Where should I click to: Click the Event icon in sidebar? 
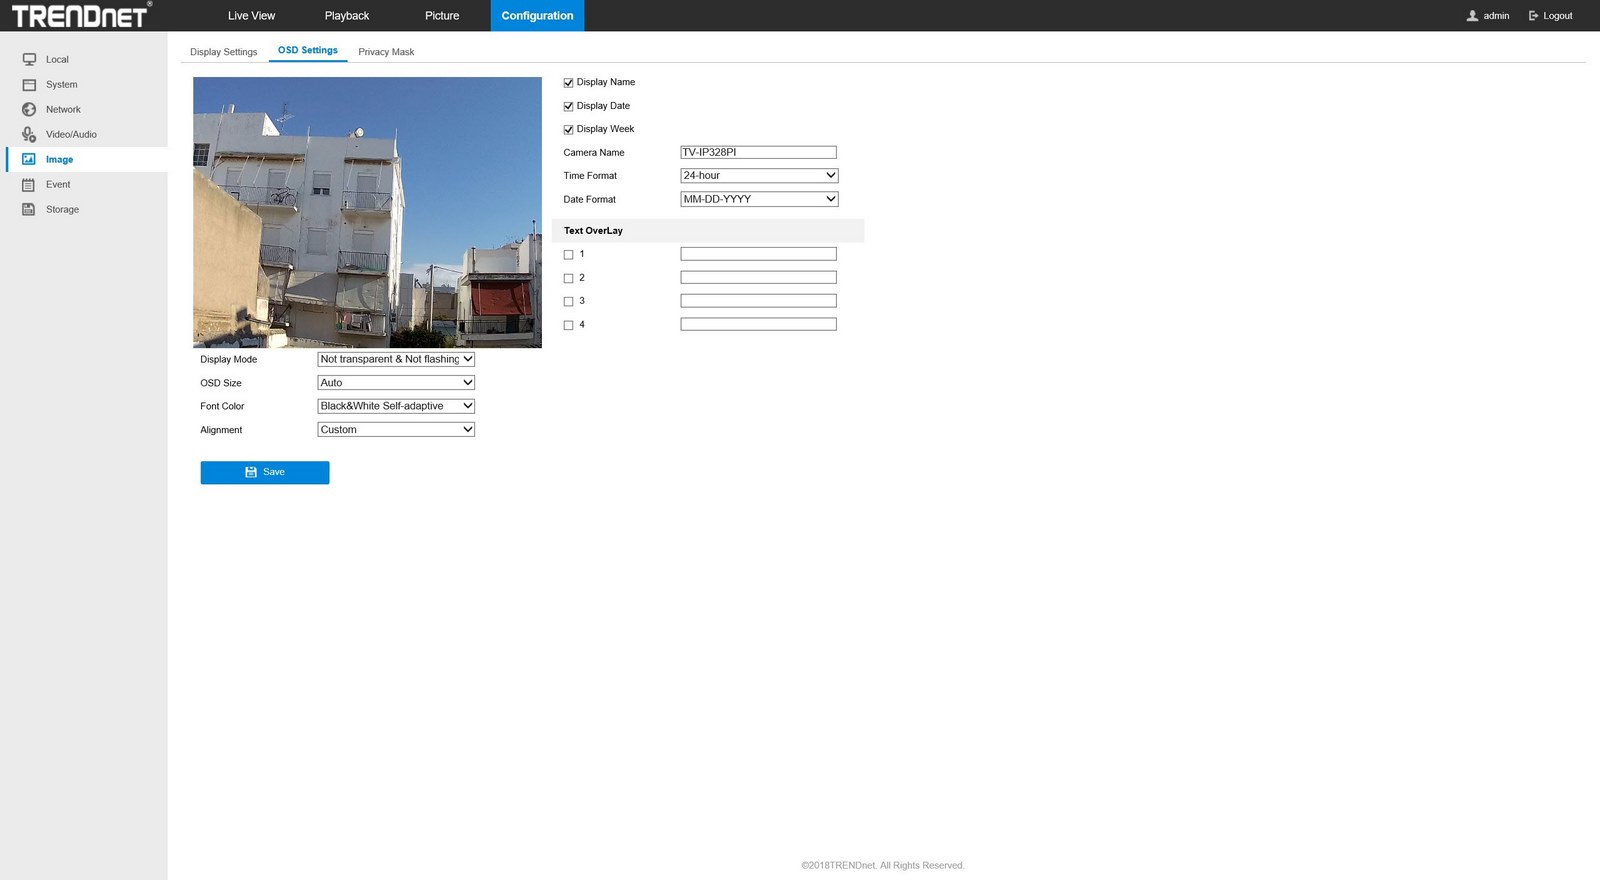29,185
